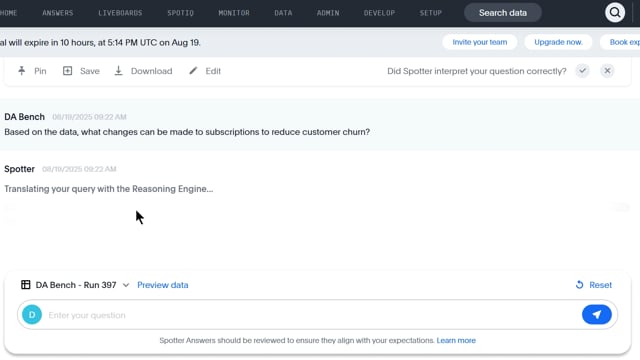
Task: Go to the Monitor tab
Action: [x=234, y=13]
